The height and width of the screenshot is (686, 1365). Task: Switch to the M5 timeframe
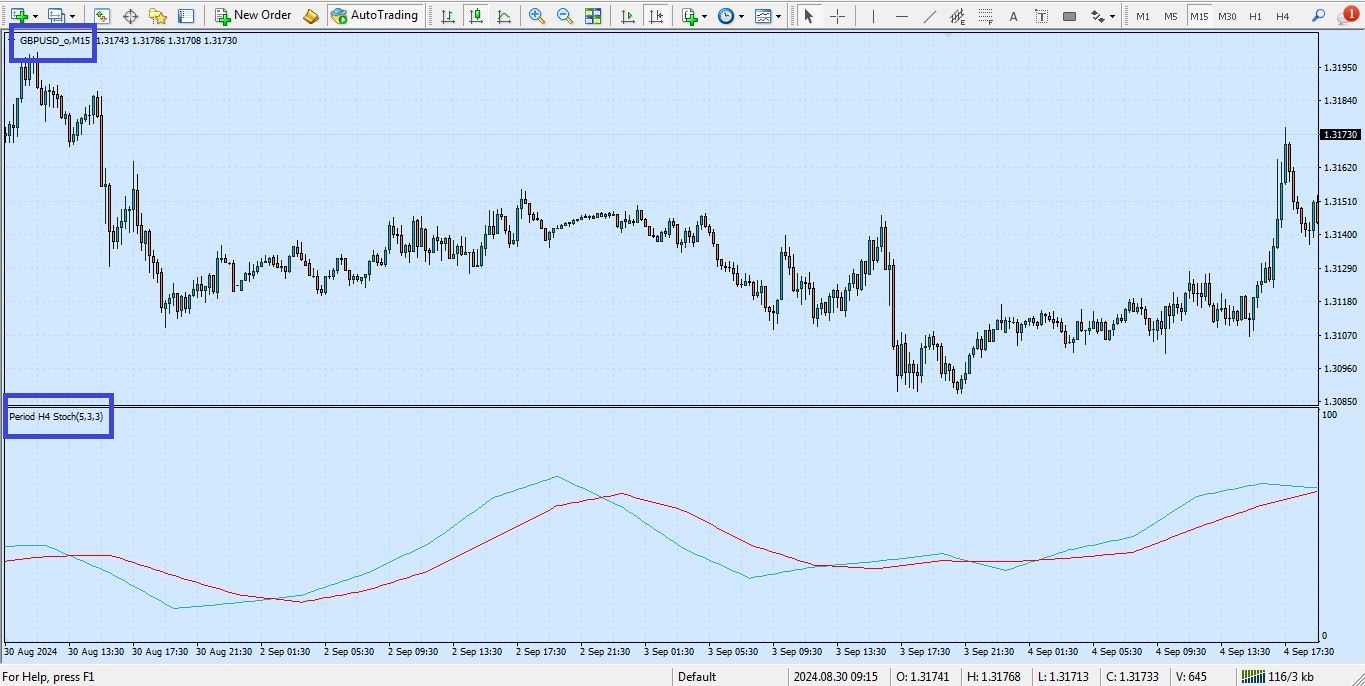(x=1171, y=16)
